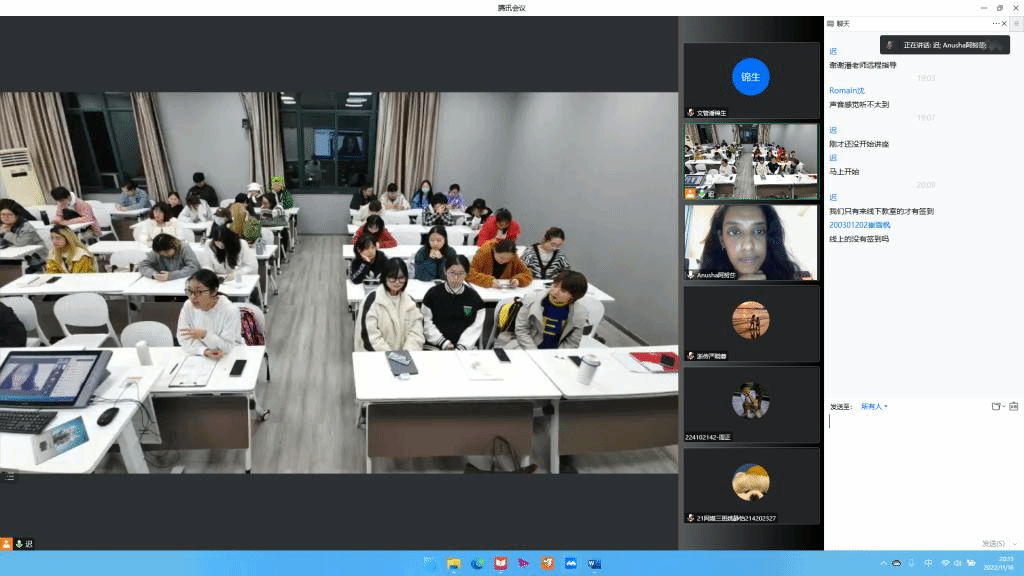Viewport: 1024px width, 576px height.
Task: Select the blue 锦生 avatar participant tile
Action: (751, 78)
